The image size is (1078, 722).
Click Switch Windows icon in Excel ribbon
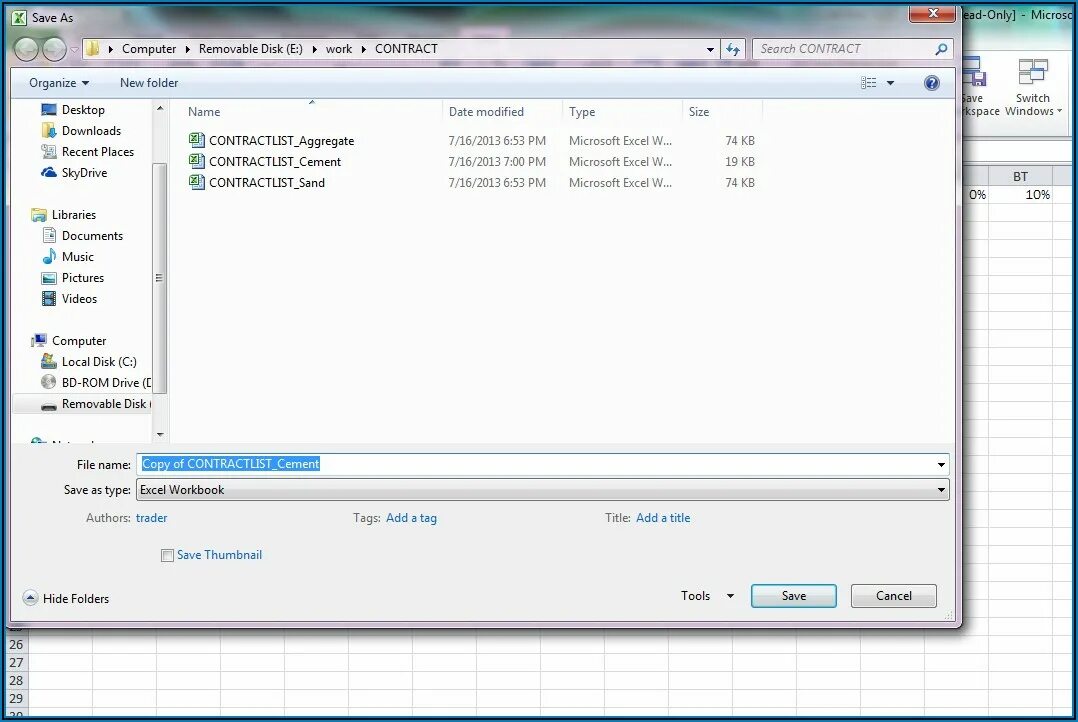pos(1033,74)
